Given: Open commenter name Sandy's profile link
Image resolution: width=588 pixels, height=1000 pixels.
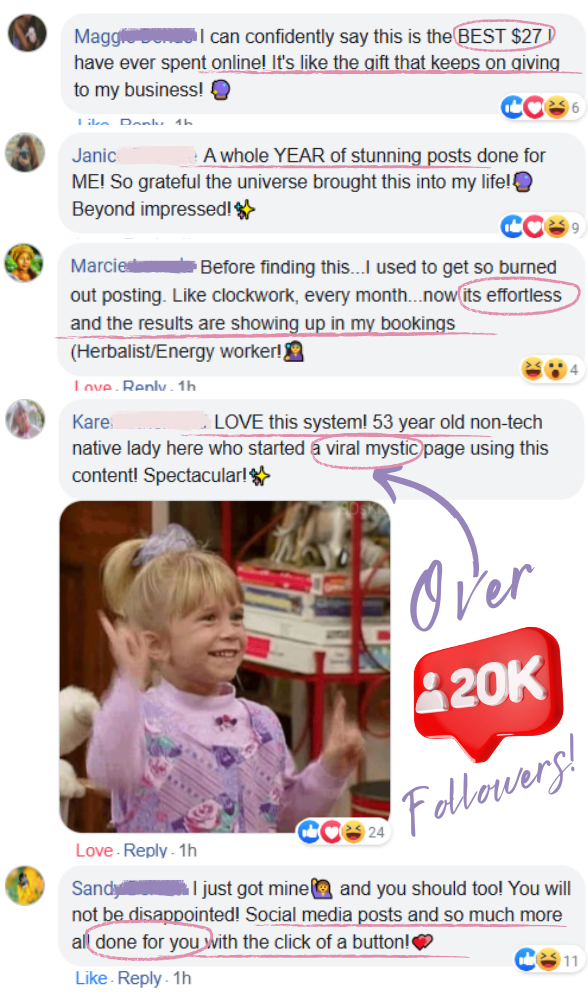Looking at the screenshot, I should (129, 888).
